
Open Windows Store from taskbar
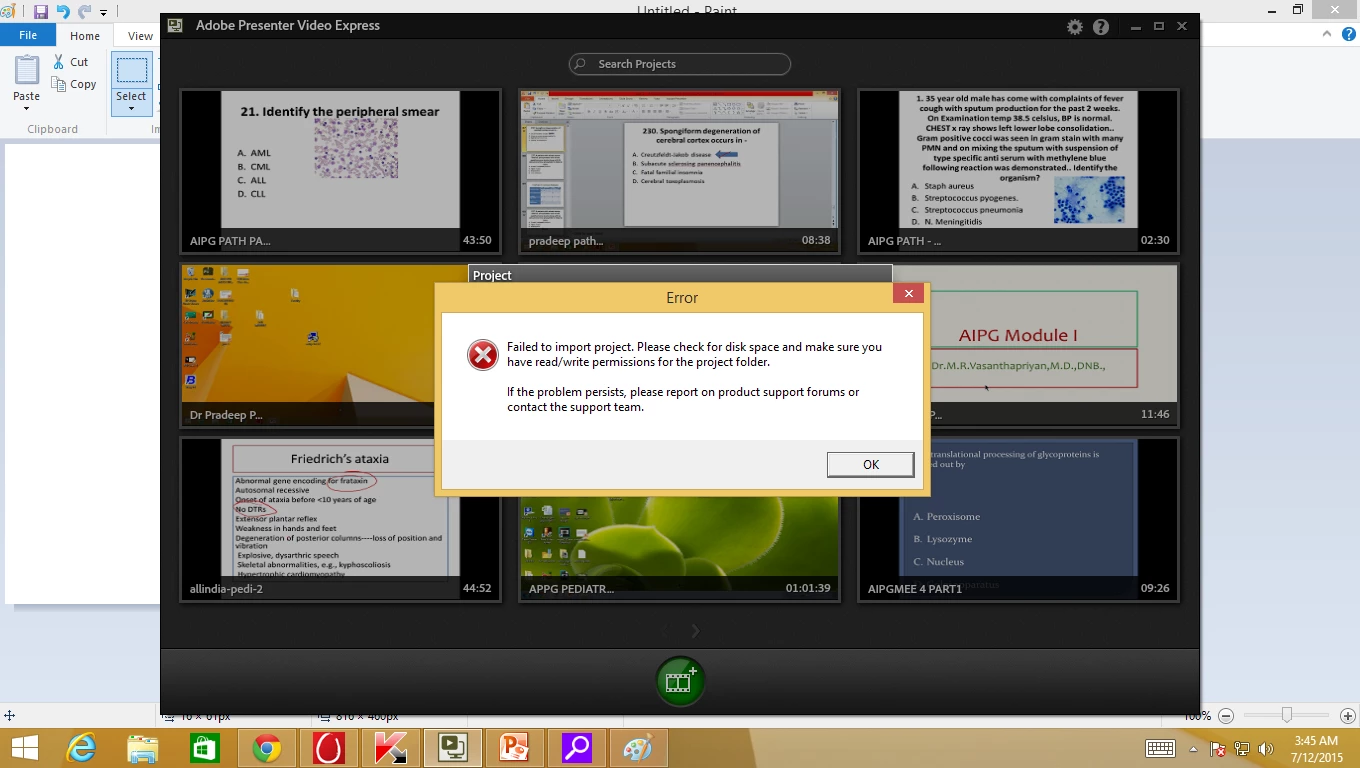pyautogui.click(x=205, y=748)
